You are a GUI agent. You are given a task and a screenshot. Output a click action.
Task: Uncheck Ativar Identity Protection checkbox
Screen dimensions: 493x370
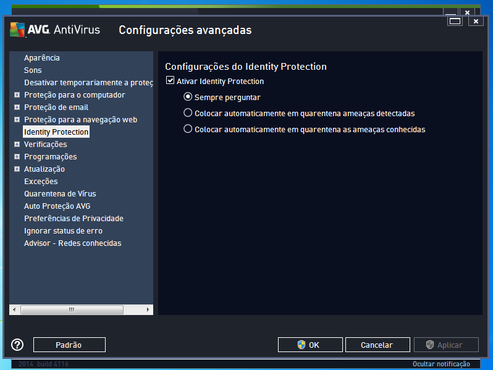coord(170,80)
